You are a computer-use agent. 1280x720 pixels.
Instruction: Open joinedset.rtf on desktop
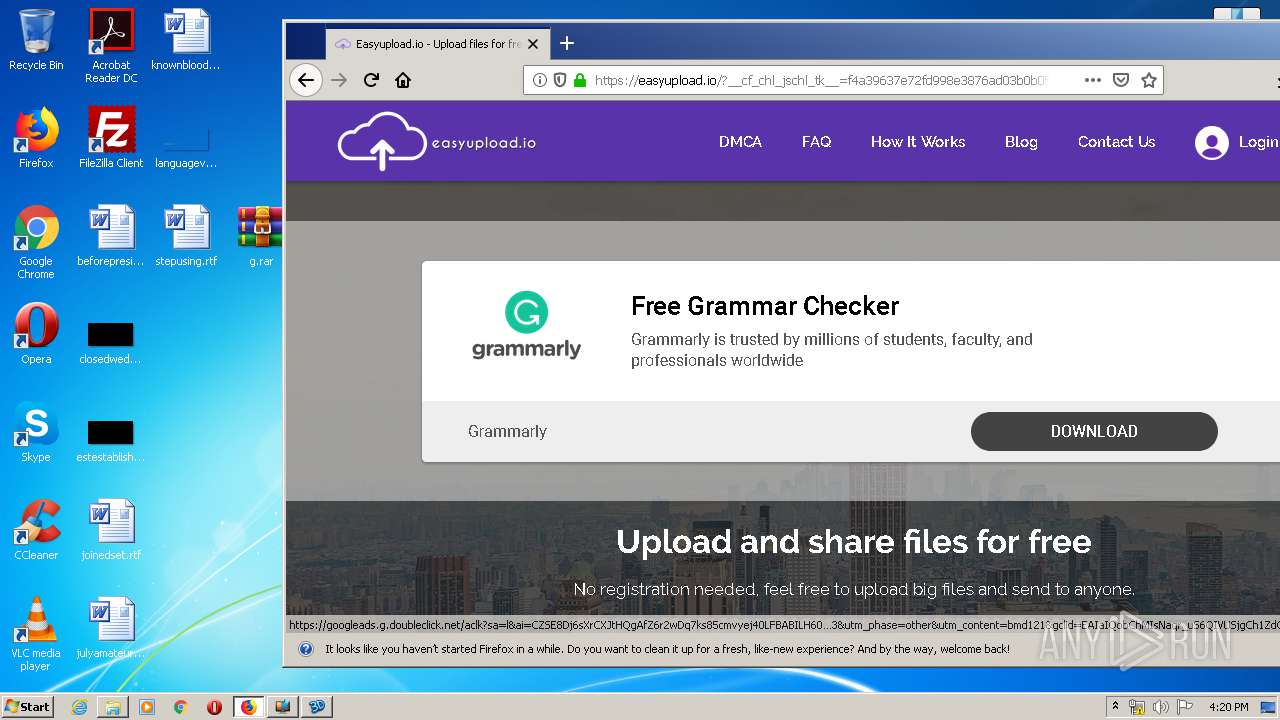(111, 530)
